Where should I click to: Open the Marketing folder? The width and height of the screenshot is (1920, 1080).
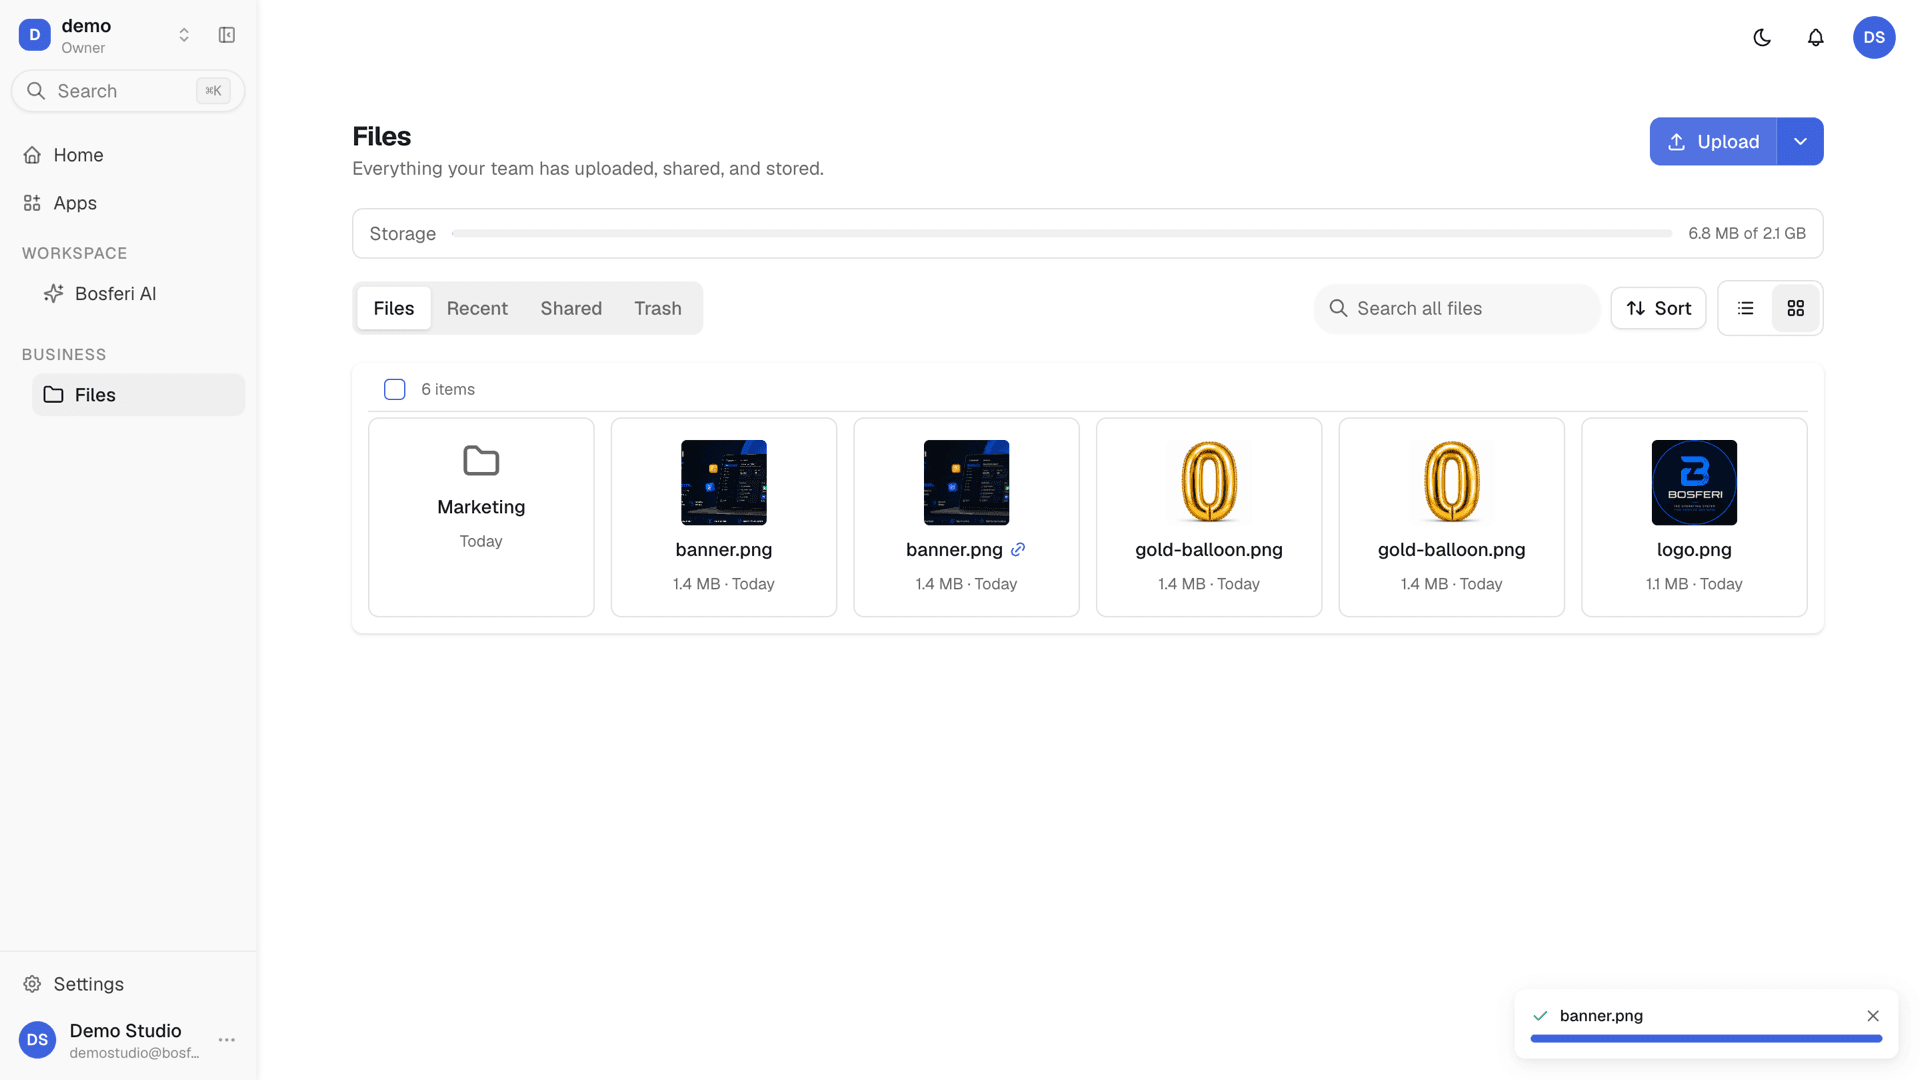[481, 517]
